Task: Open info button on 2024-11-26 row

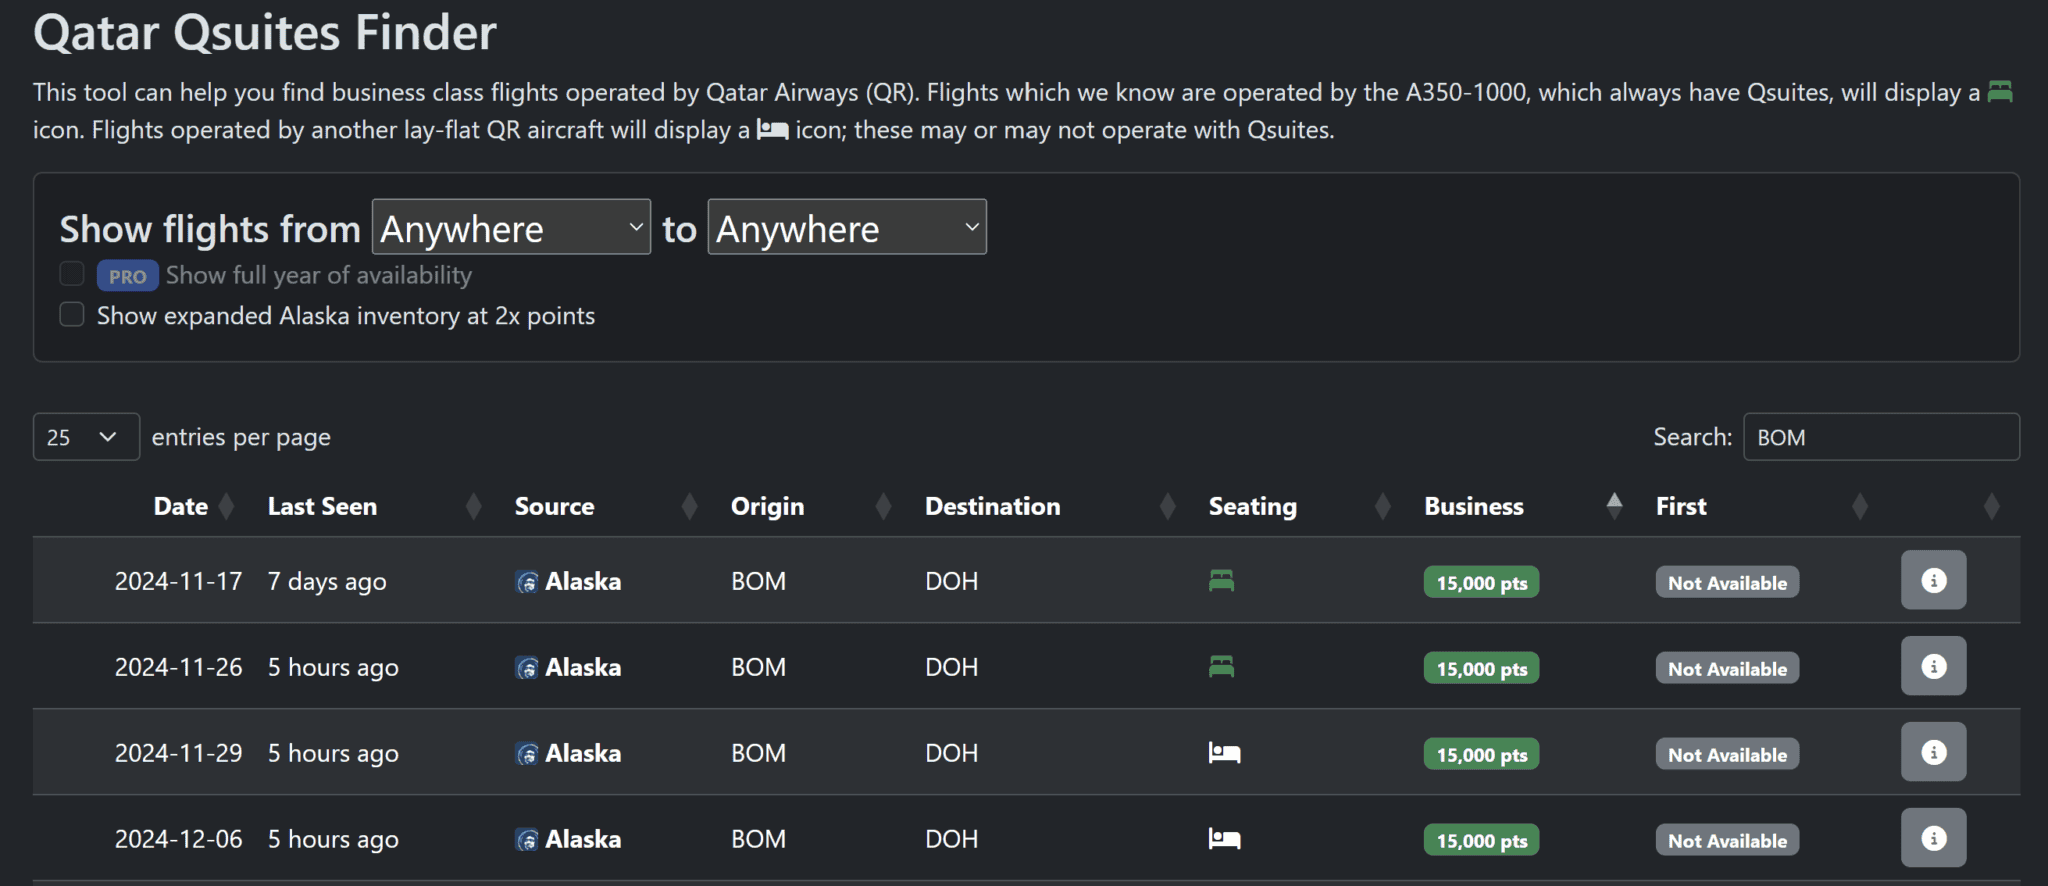Action: 1933,666
